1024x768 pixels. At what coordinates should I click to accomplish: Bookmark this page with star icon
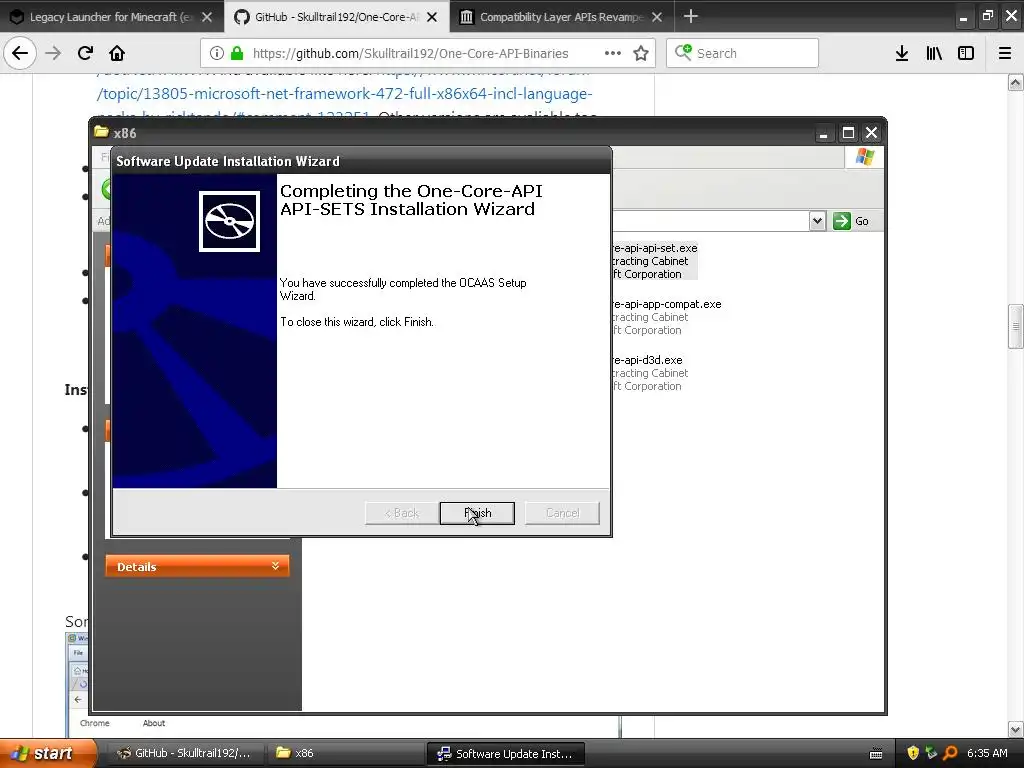point(641,53)
